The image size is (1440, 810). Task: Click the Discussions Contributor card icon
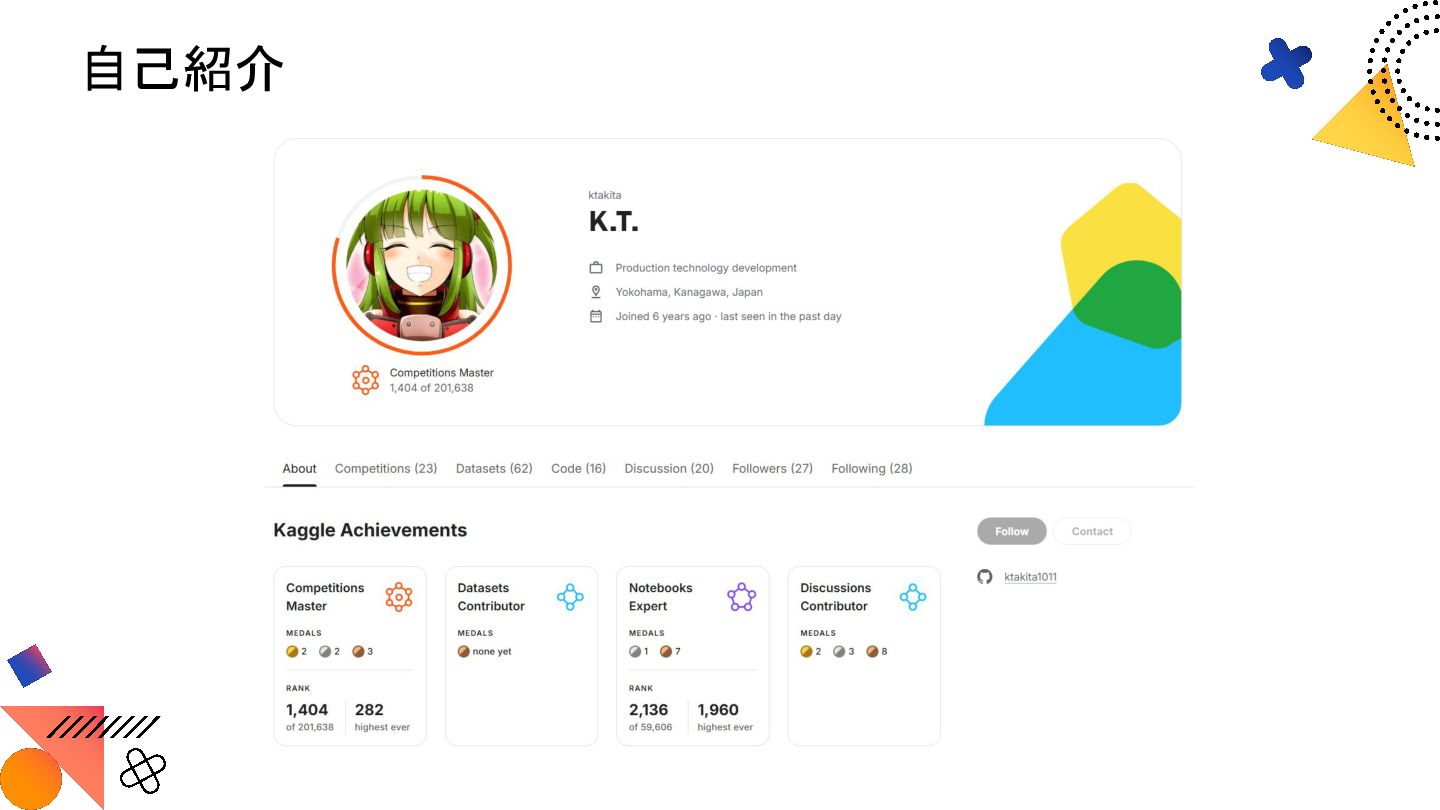pyautogui.click(x=913, y=597)
